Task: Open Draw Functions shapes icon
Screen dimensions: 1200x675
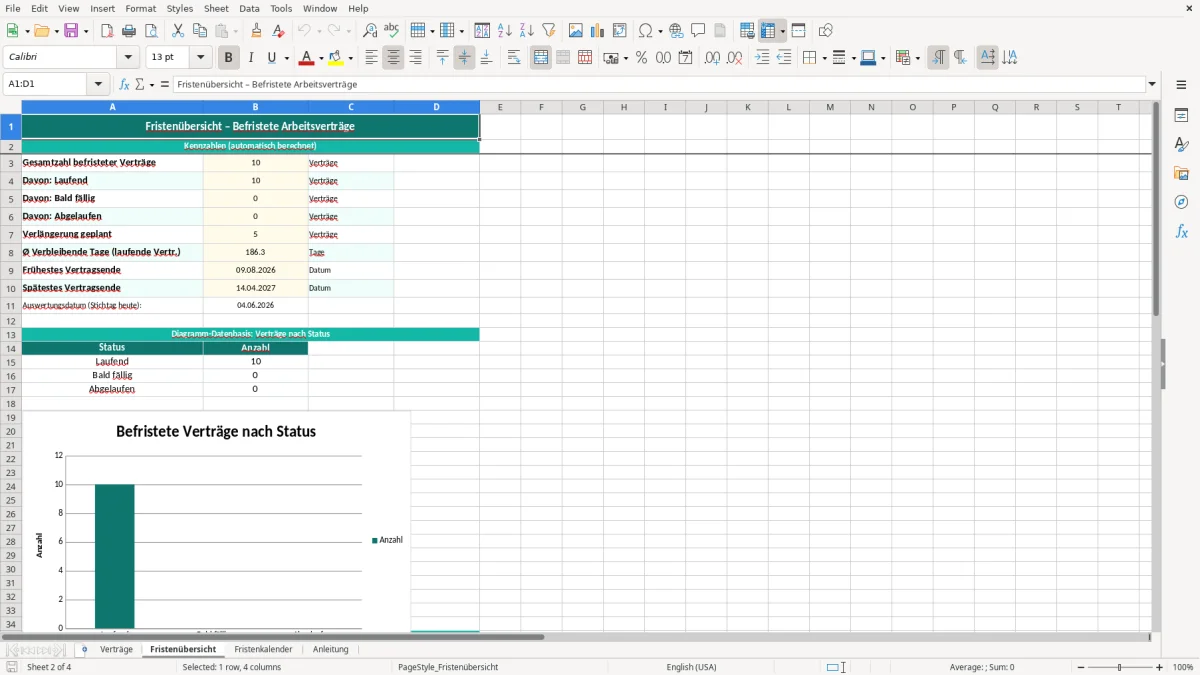Action: pos(826,31)
